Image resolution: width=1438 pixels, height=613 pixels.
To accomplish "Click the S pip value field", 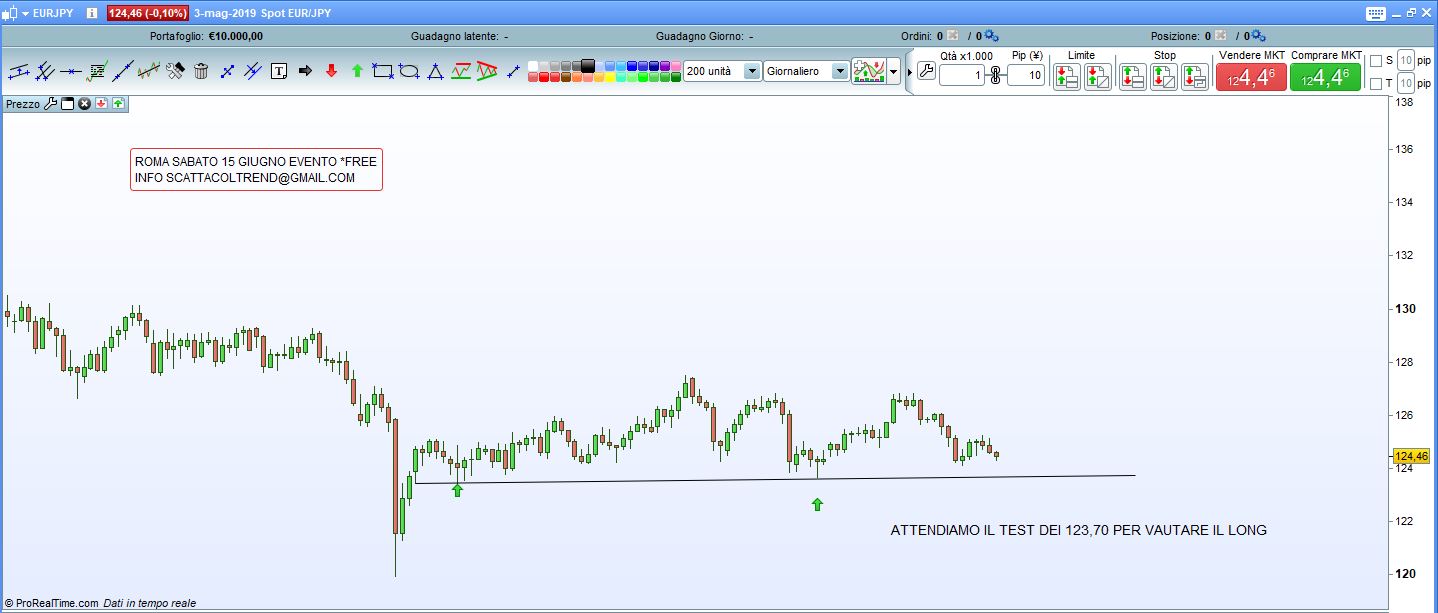I will (1406, 61).
